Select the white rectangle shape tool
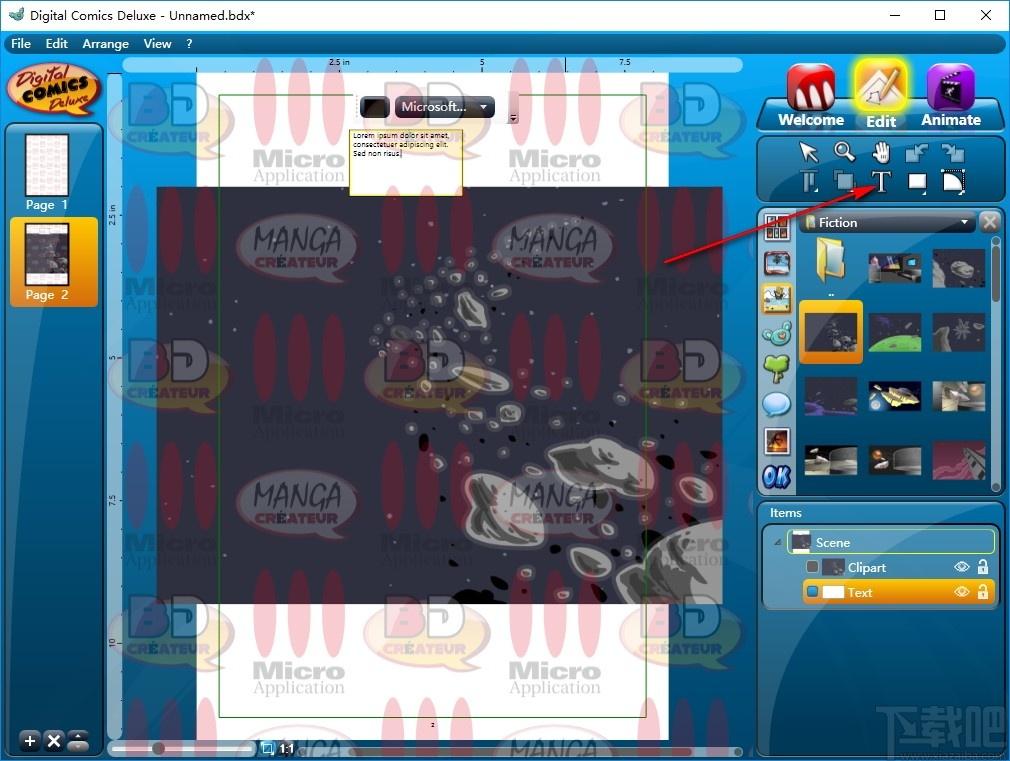The width and height of the screenshot is (1010, 761). pos(917,182)
